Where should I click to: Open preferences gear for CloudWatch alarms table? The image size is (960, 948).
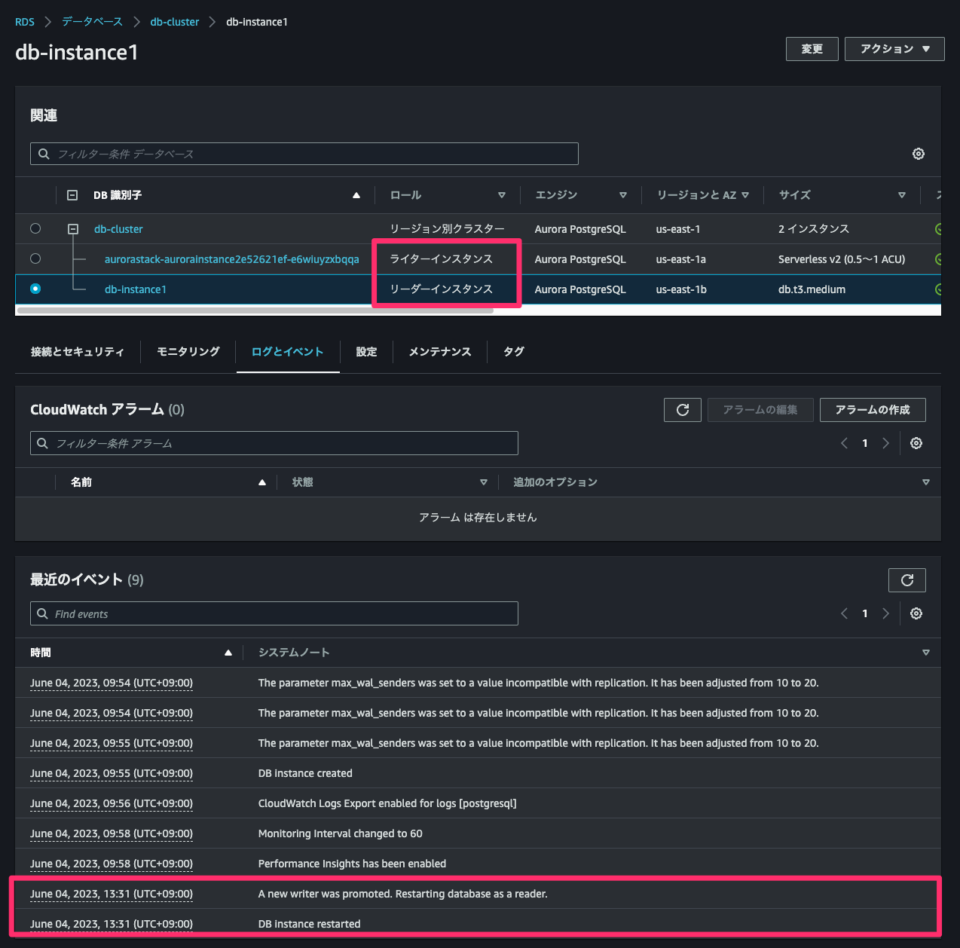pyautogui.click(x=916, y=442)
